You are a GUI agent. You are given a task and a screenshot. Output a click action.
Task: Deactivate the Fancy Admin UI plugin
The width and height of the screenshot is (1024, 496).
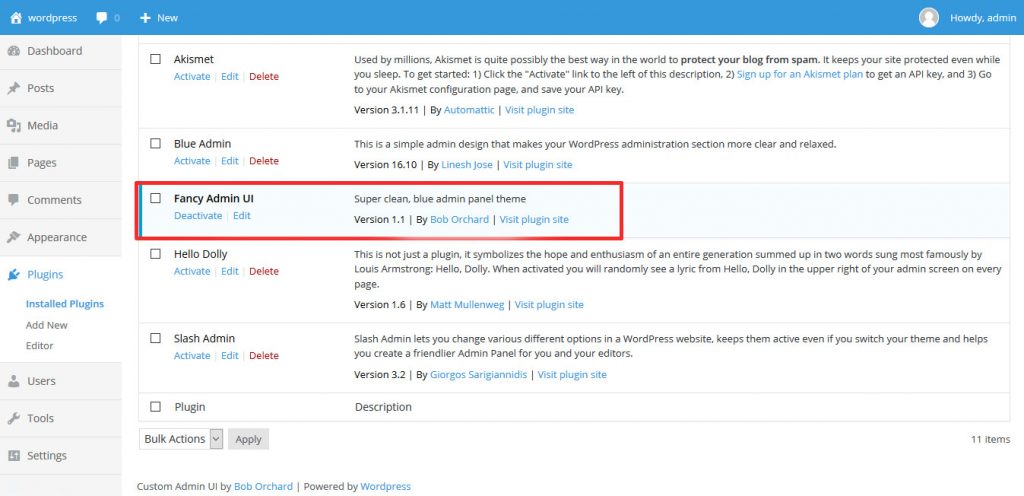point(198,216)
